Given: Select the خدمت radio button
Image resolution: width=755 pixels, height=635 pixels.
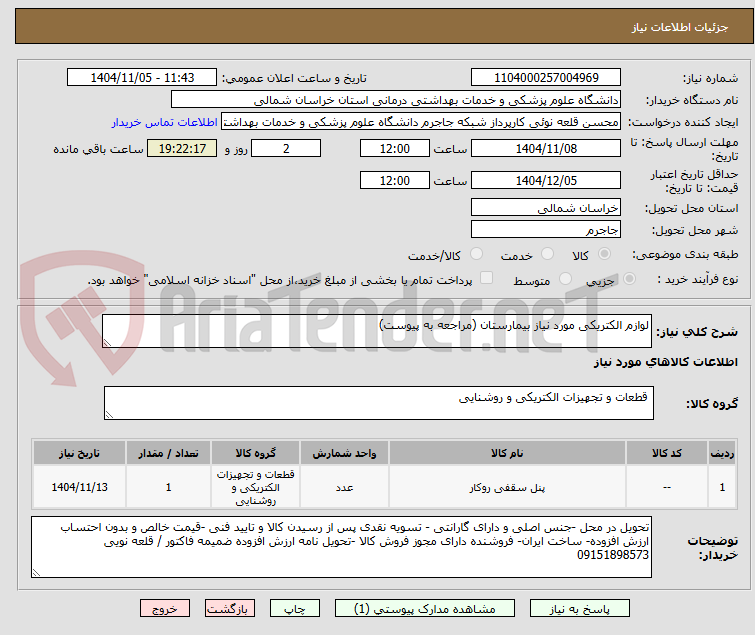Looking at the screenshot, I should point(547,254).
